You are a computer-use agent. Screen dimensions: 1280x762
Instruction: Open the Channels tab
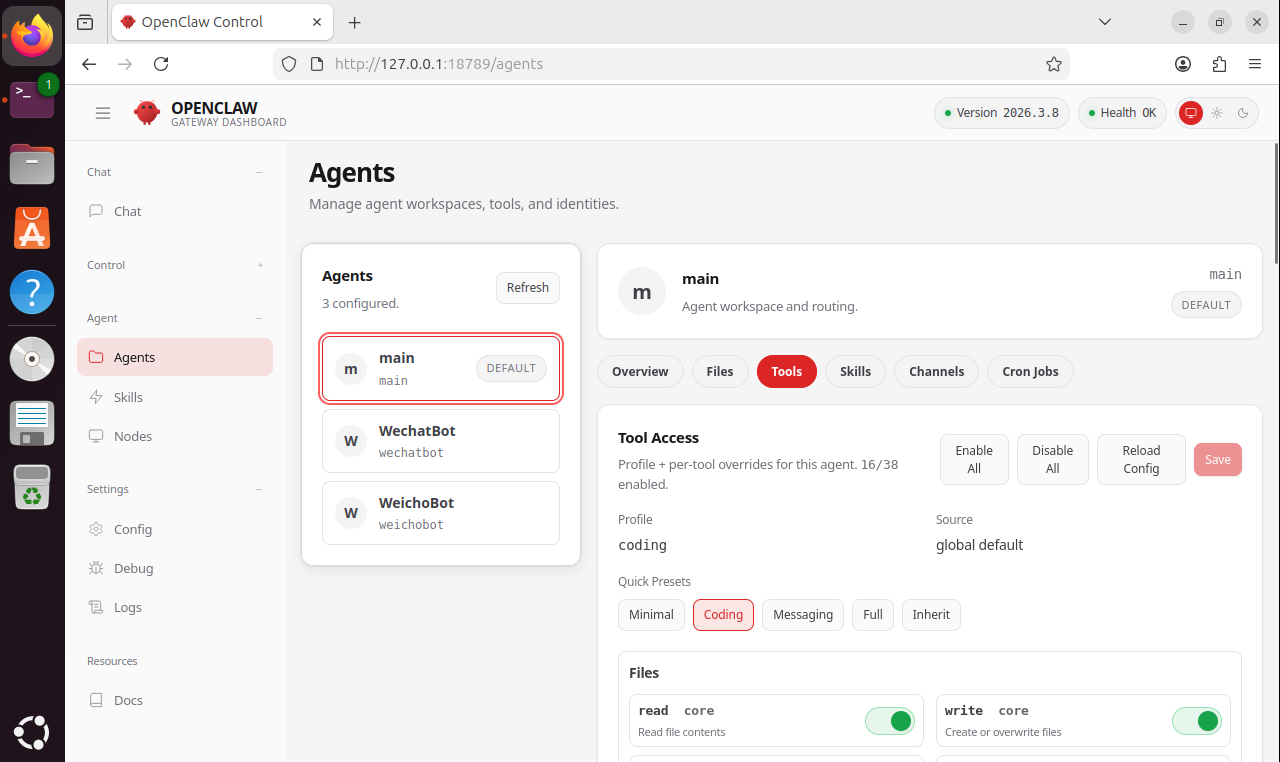(x=937, y=371)
